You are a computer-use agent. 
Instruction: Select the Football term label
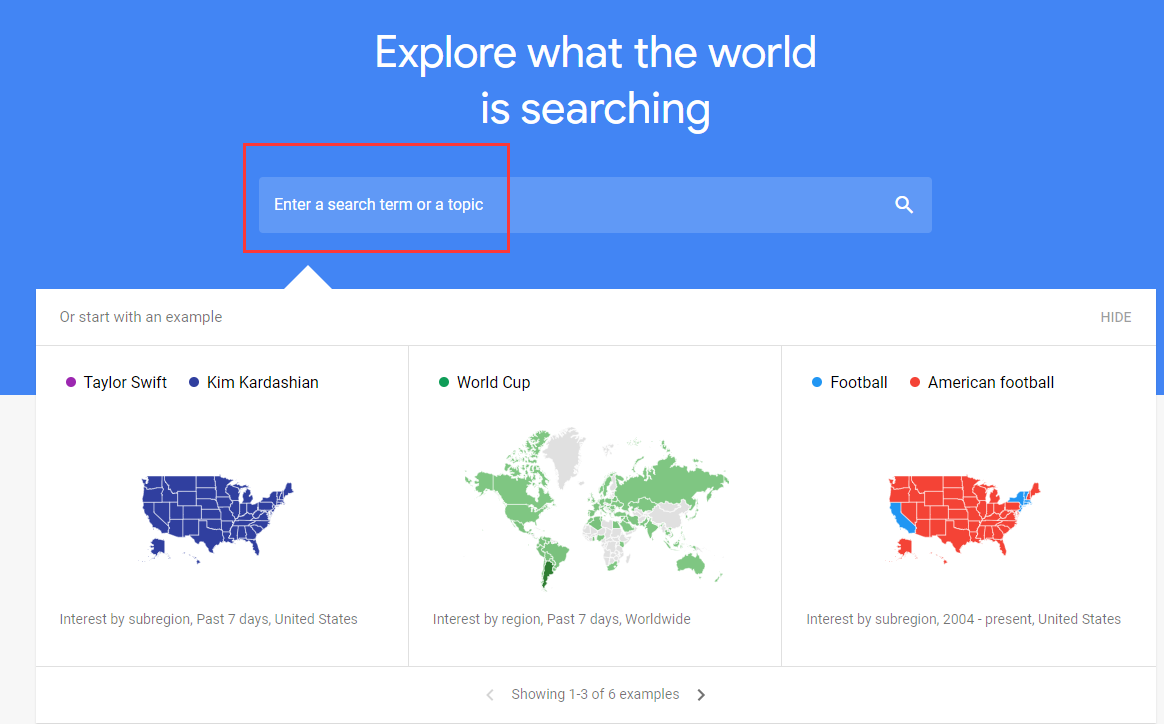(858, 382)
